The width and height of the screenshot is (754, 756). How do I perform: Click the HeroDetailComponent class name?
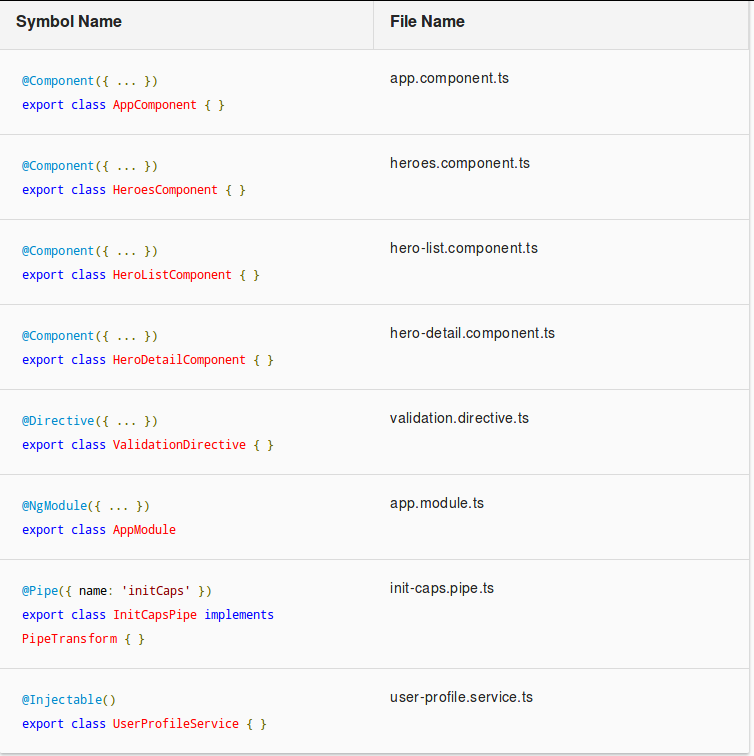point(179,360)
